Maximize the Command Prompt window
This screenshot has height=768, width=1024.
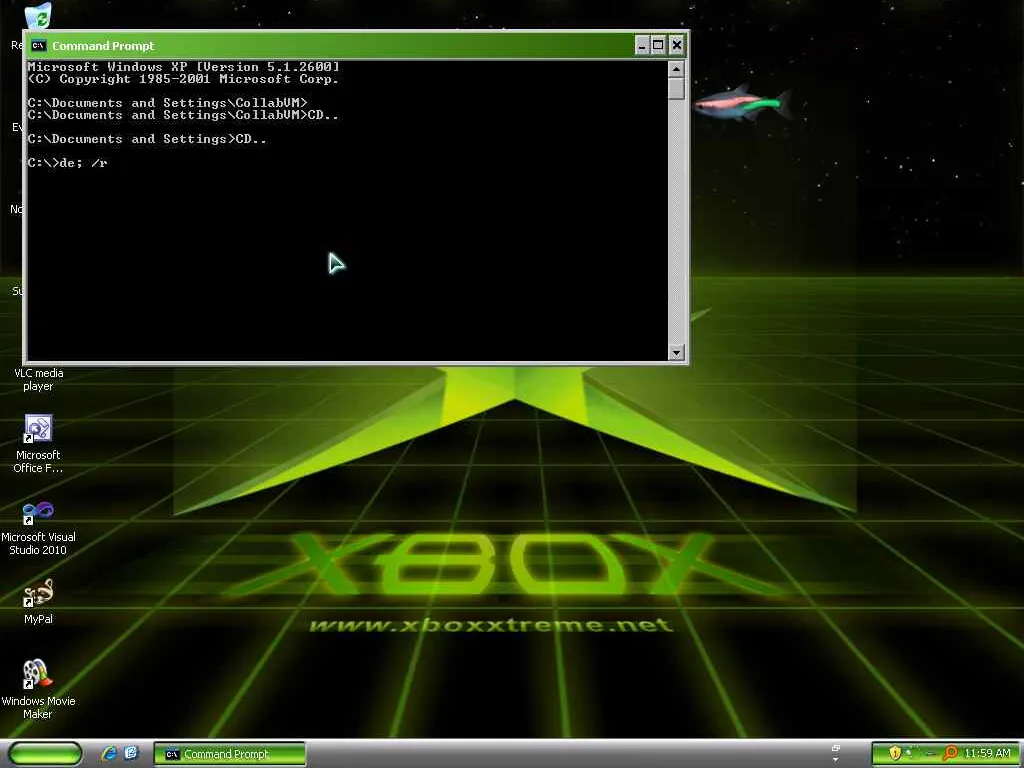point(658,46)
